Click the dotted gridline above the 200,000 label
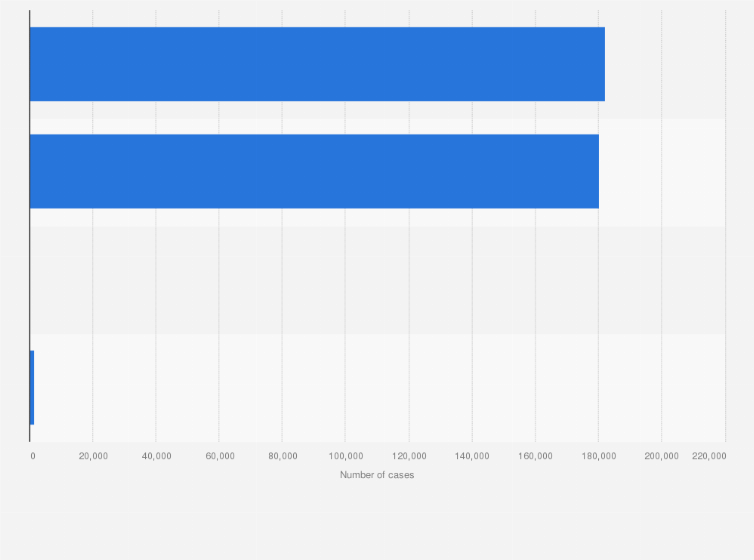The height and width of the screenshot is (560, 754). (662, 226)
